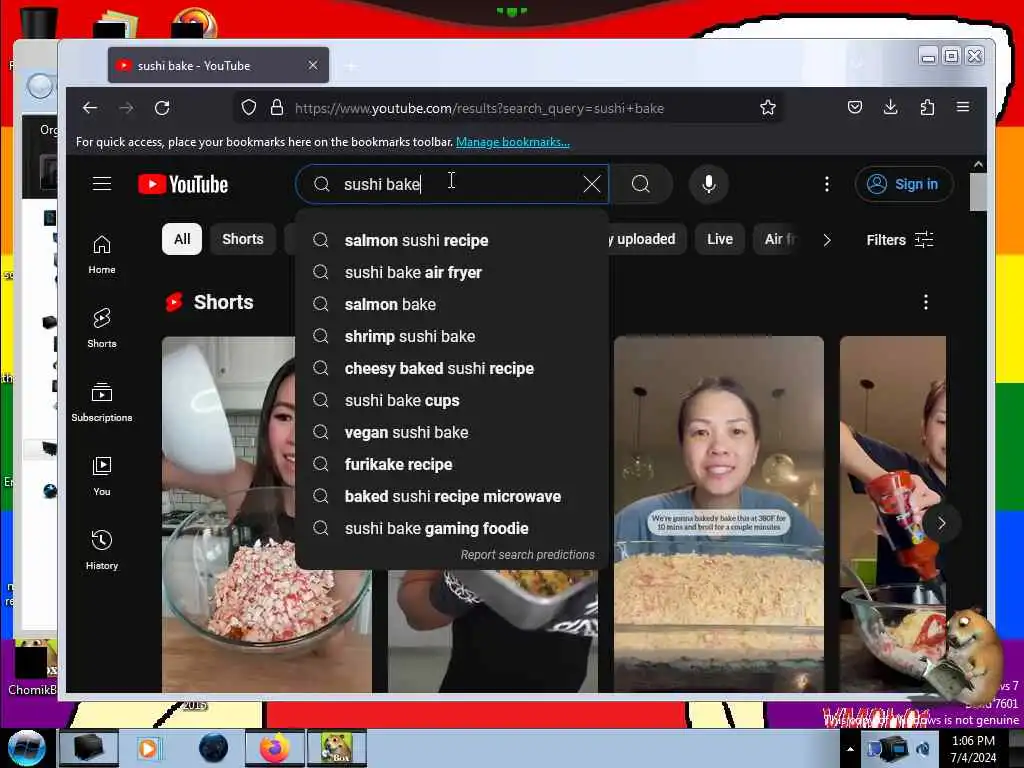Open You in the sidebar
Viewport: 1024px width, 768px height.
point(102,476)
